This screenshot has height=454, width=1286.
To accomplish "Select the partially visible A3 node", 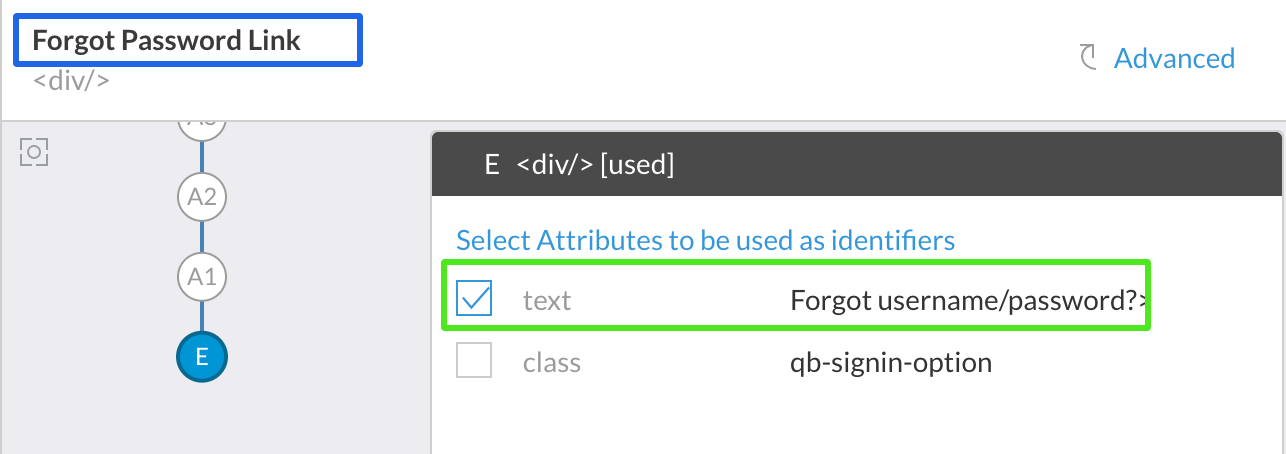I will [202, 127].
